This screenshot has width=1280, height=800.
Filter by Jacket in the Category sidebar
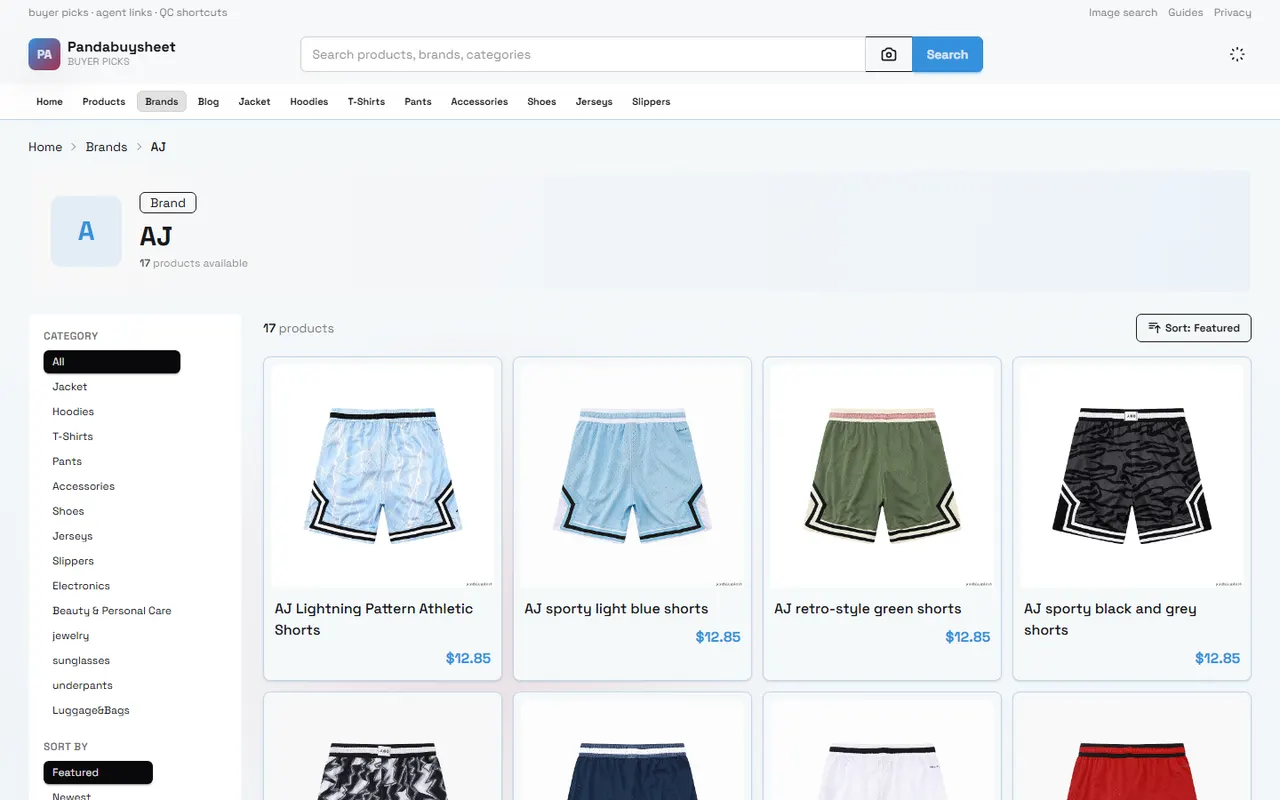coord(70,387)
